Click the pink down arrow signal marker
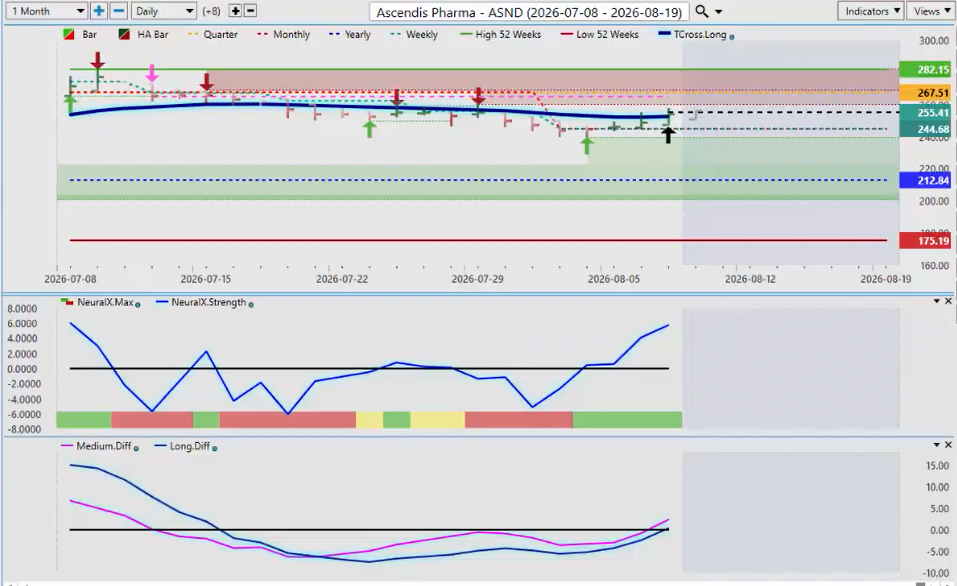This screenshot has width=957, height=586. 152,73
